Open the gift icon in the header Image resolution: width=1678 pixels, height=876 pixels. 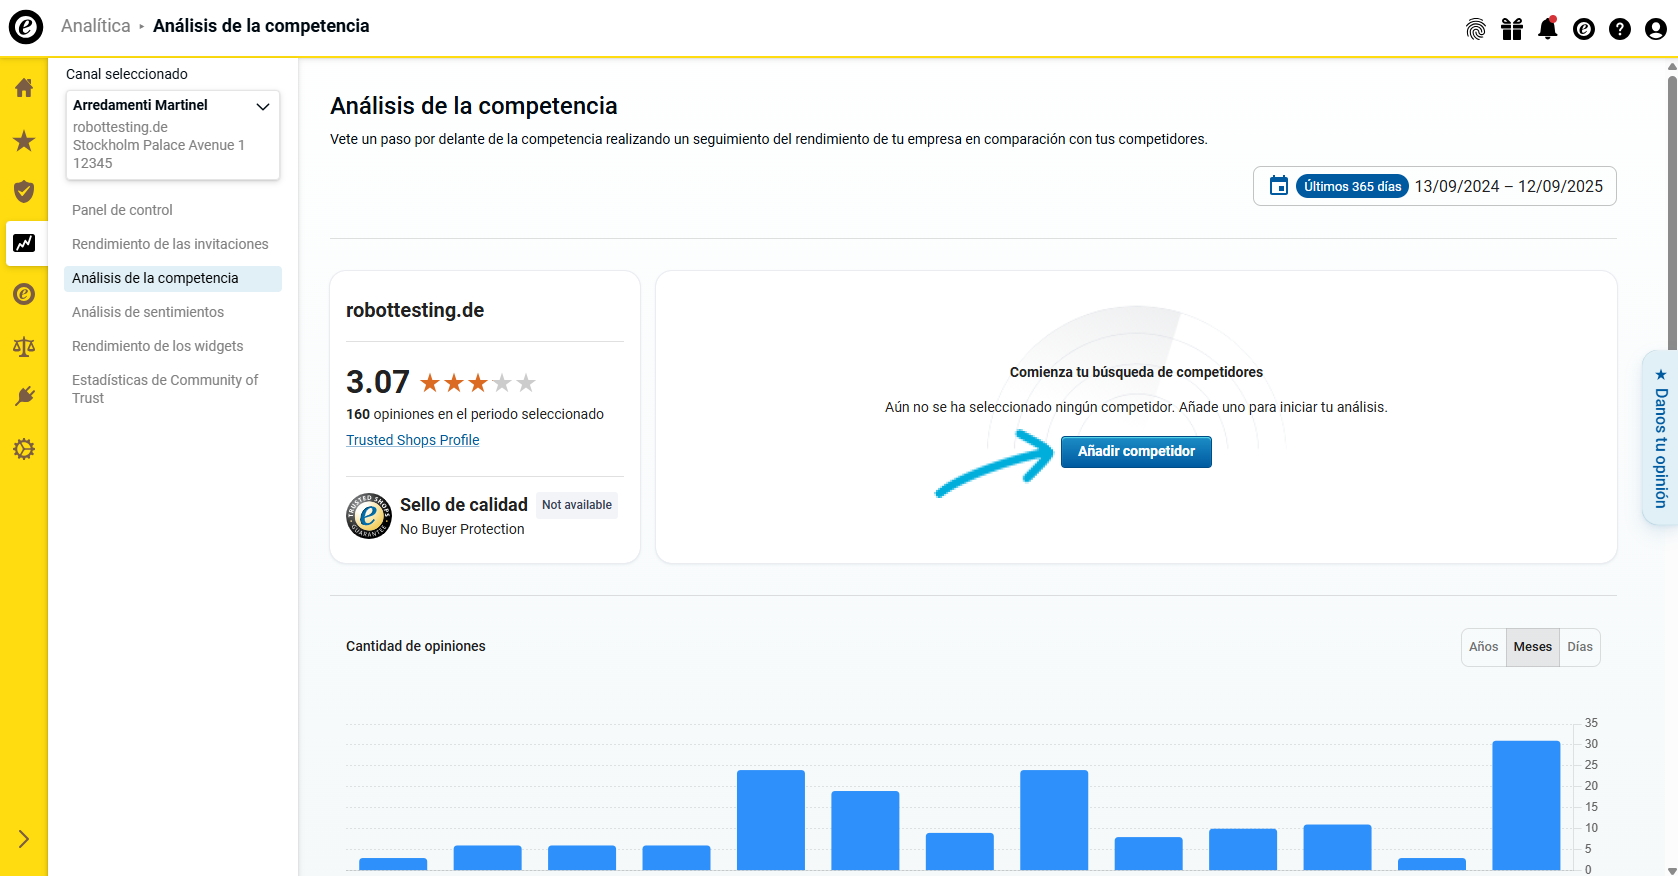click(1511, 29)
